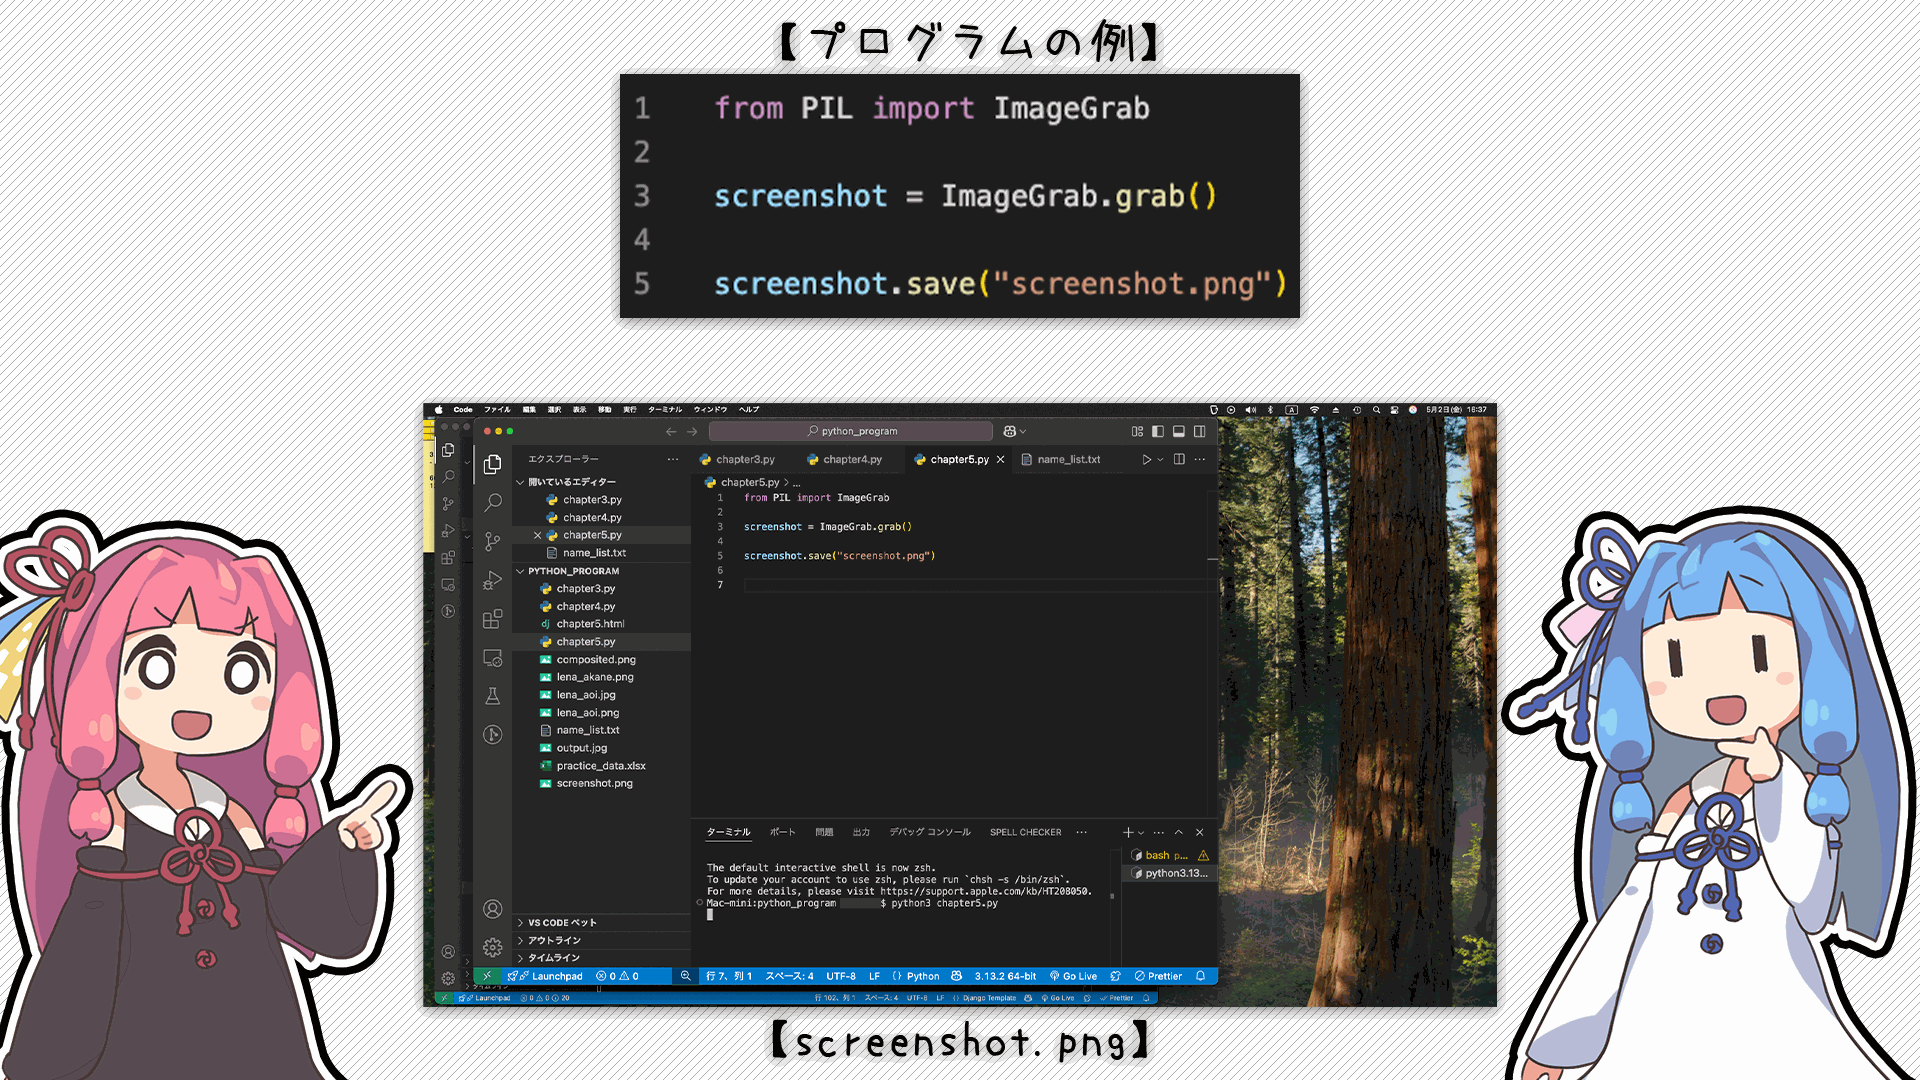Click python_program command center search box
Image resolution: width=1920 pixels, height=1080 pixels.
[851, 431]
